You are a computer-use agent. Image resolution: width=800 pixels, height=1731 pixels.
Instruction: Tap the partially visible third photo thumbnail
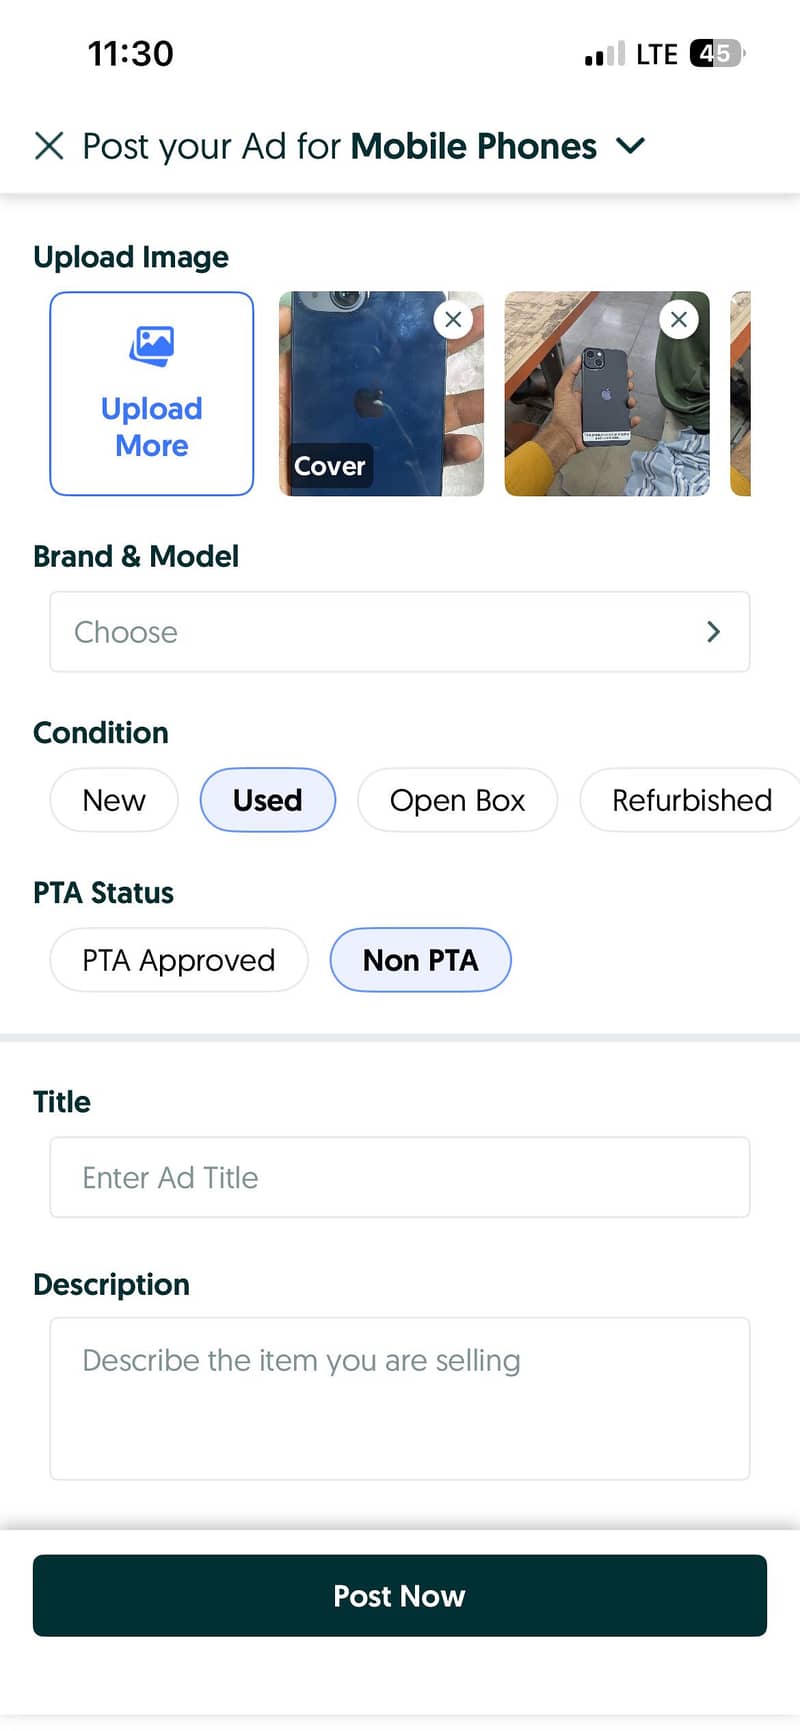pos(741,393)
